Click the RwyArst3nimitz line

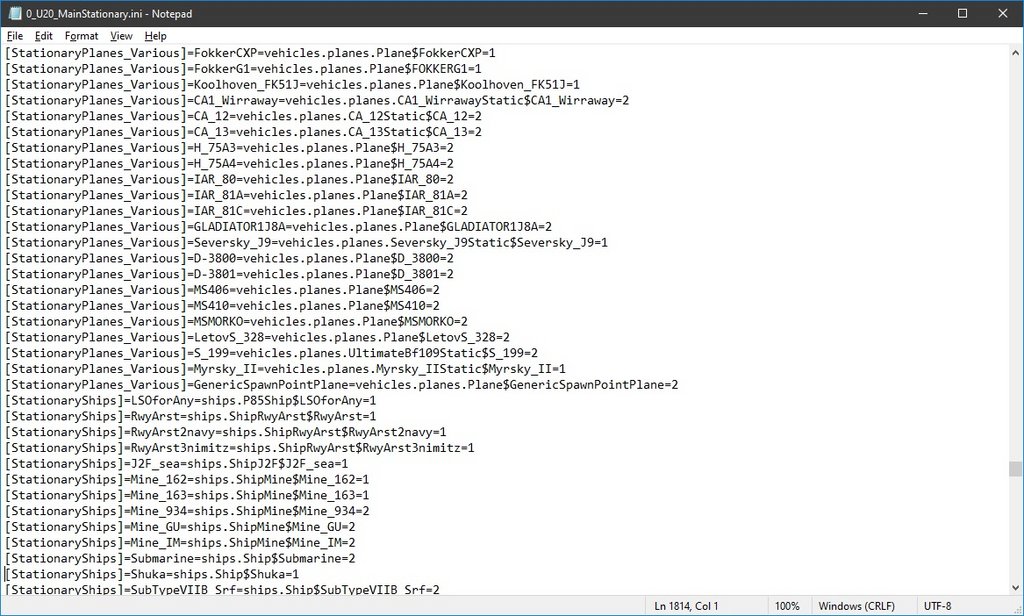(x=240, y=447)
